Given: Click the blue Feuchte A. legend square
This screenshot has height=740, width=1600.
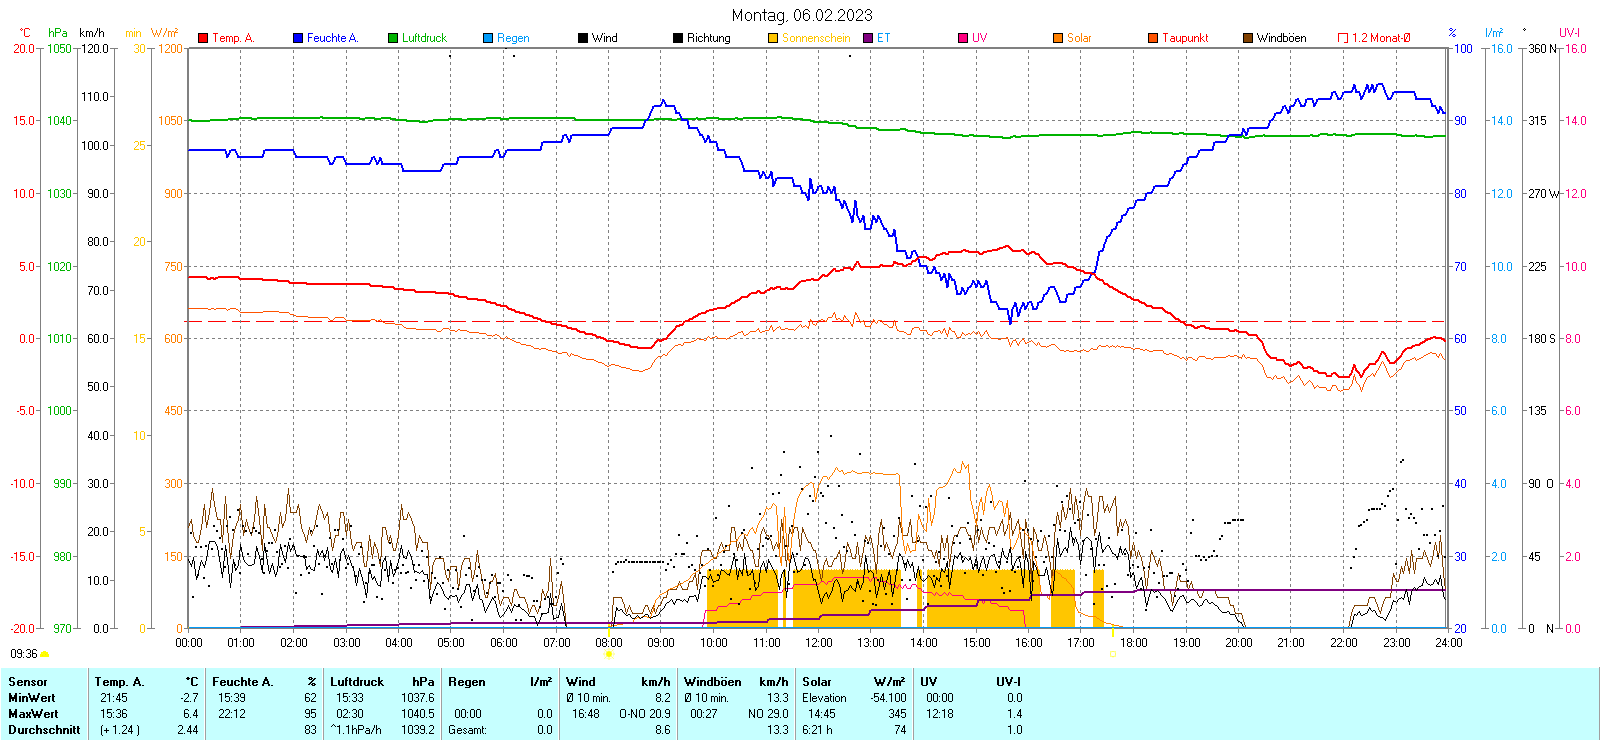Looking at the screenshot, I should tap(298, 38).
